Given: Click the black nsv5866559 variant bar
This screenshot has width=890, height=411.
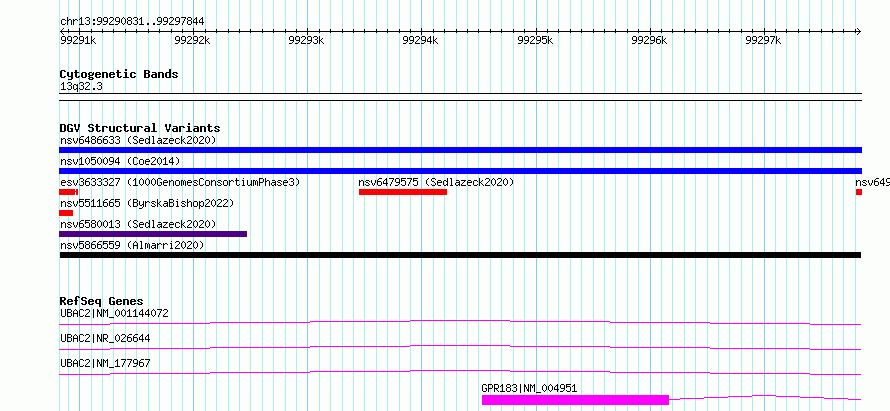Looking at the screenshot, I should point(460,255).
